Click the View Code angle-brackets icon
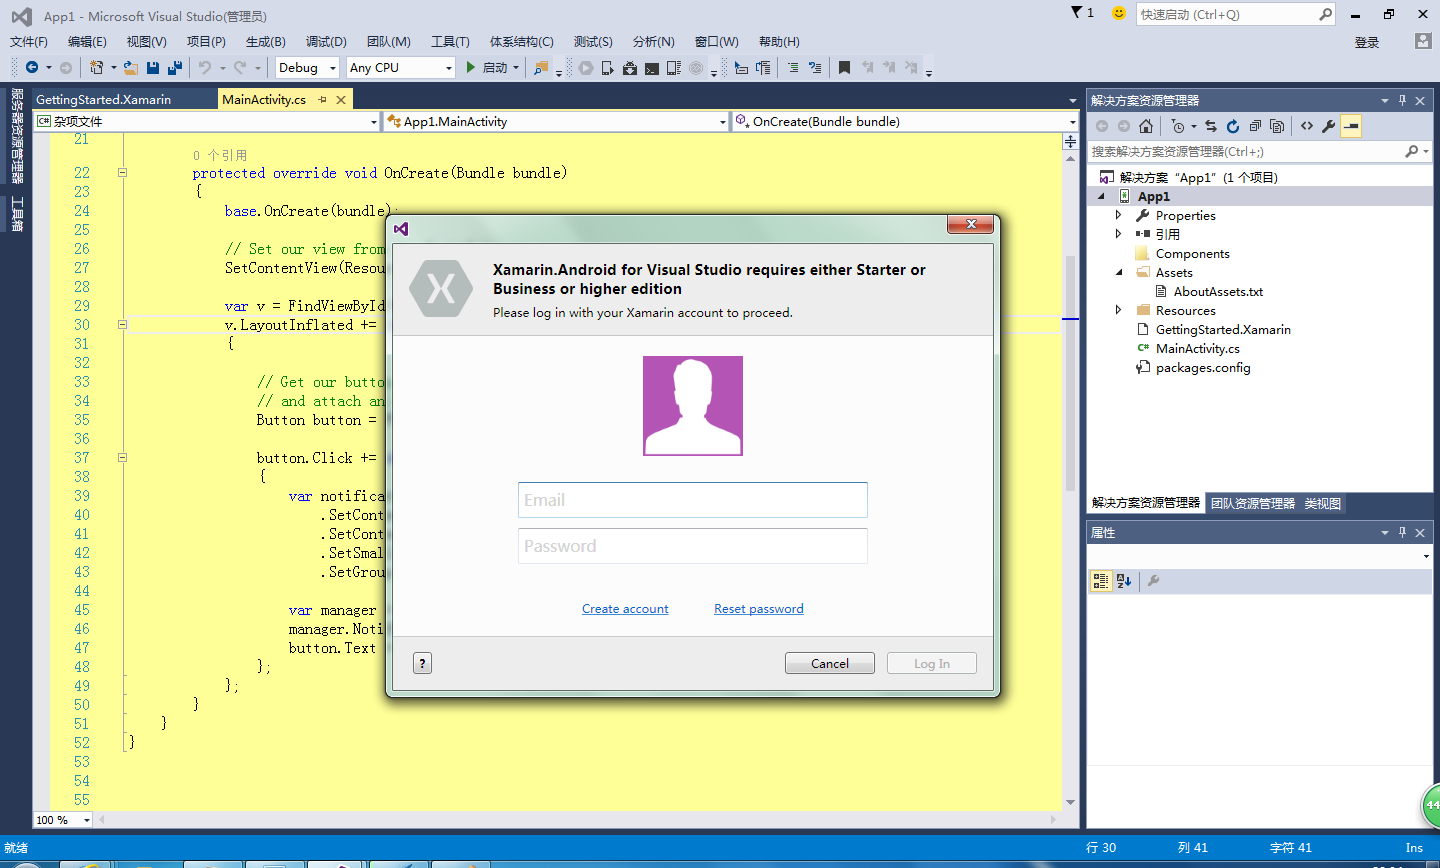Image resolution: width=1440 pixels, height=868 pixels. pyautogui.click(x=1307, y=126)
